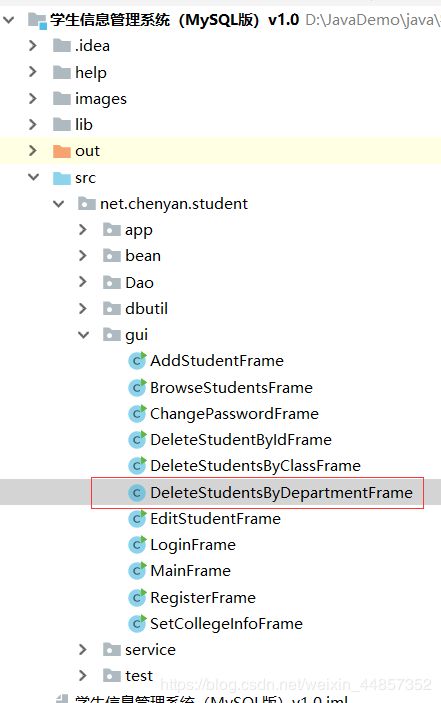Expand the app package arrow
The image size is (441, 703).
pyautogui.click(x=83, y=230)
